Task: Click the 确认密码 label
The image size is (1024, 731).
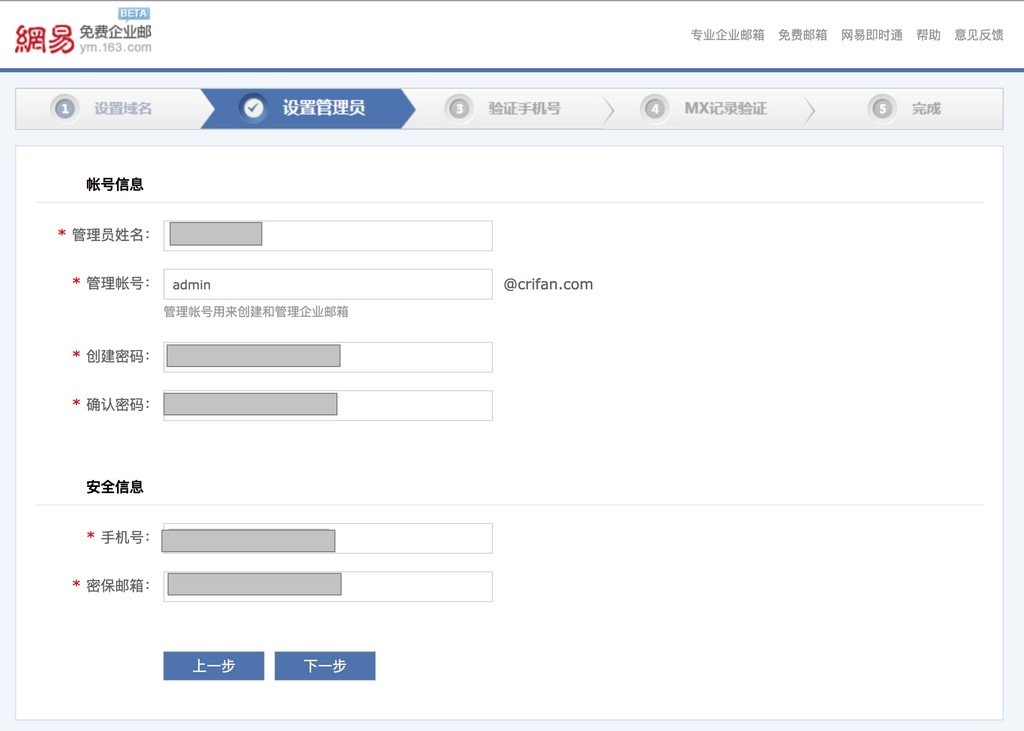Action: point(118,404)
